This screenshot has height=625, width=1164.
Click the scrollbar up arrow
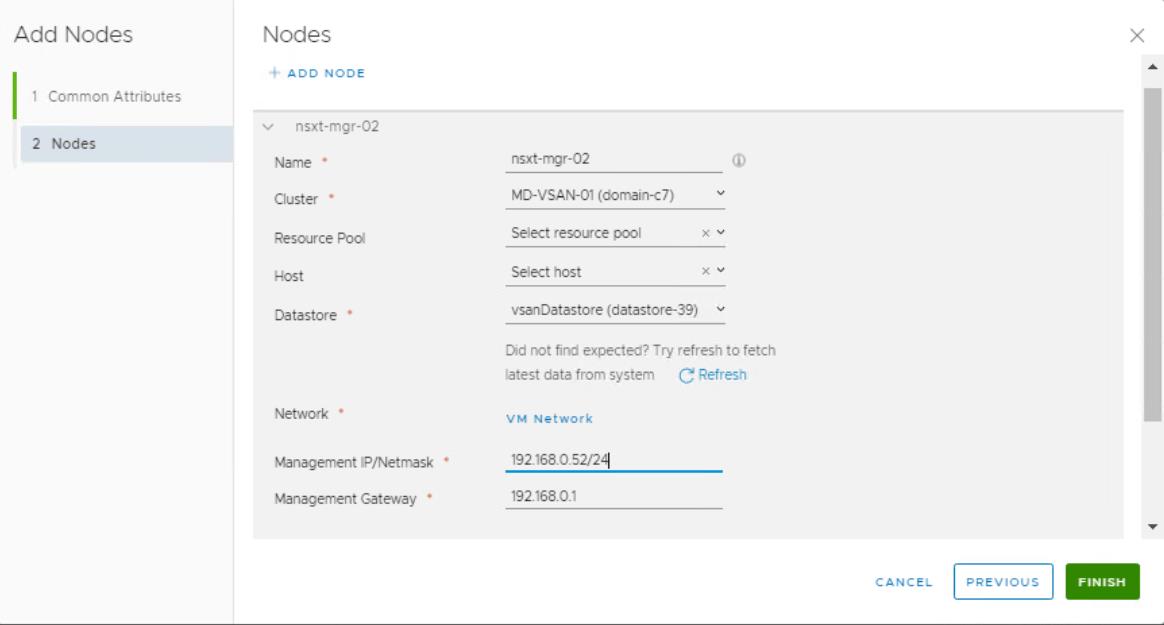1152,67
